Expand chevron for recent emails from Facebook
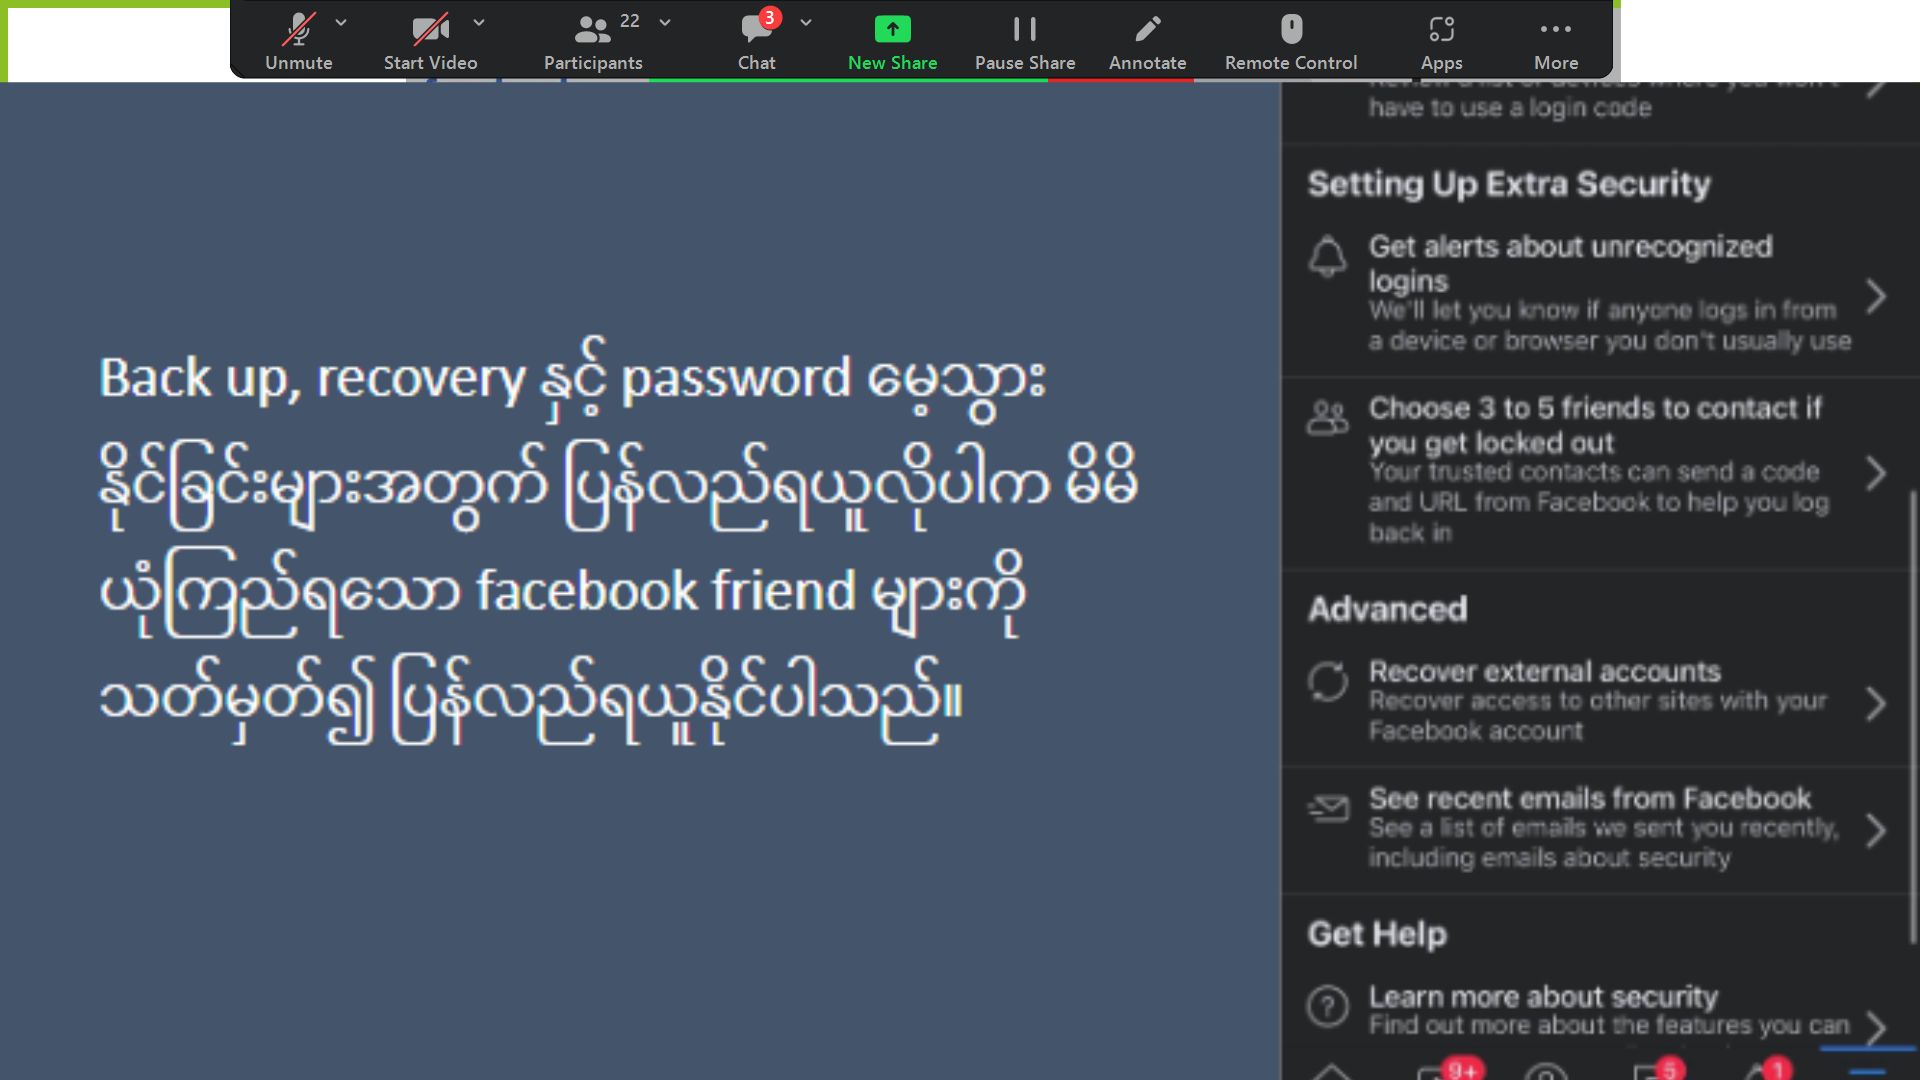The width and height of the screenshot is (1920, 1080). tap(1876, 830)
